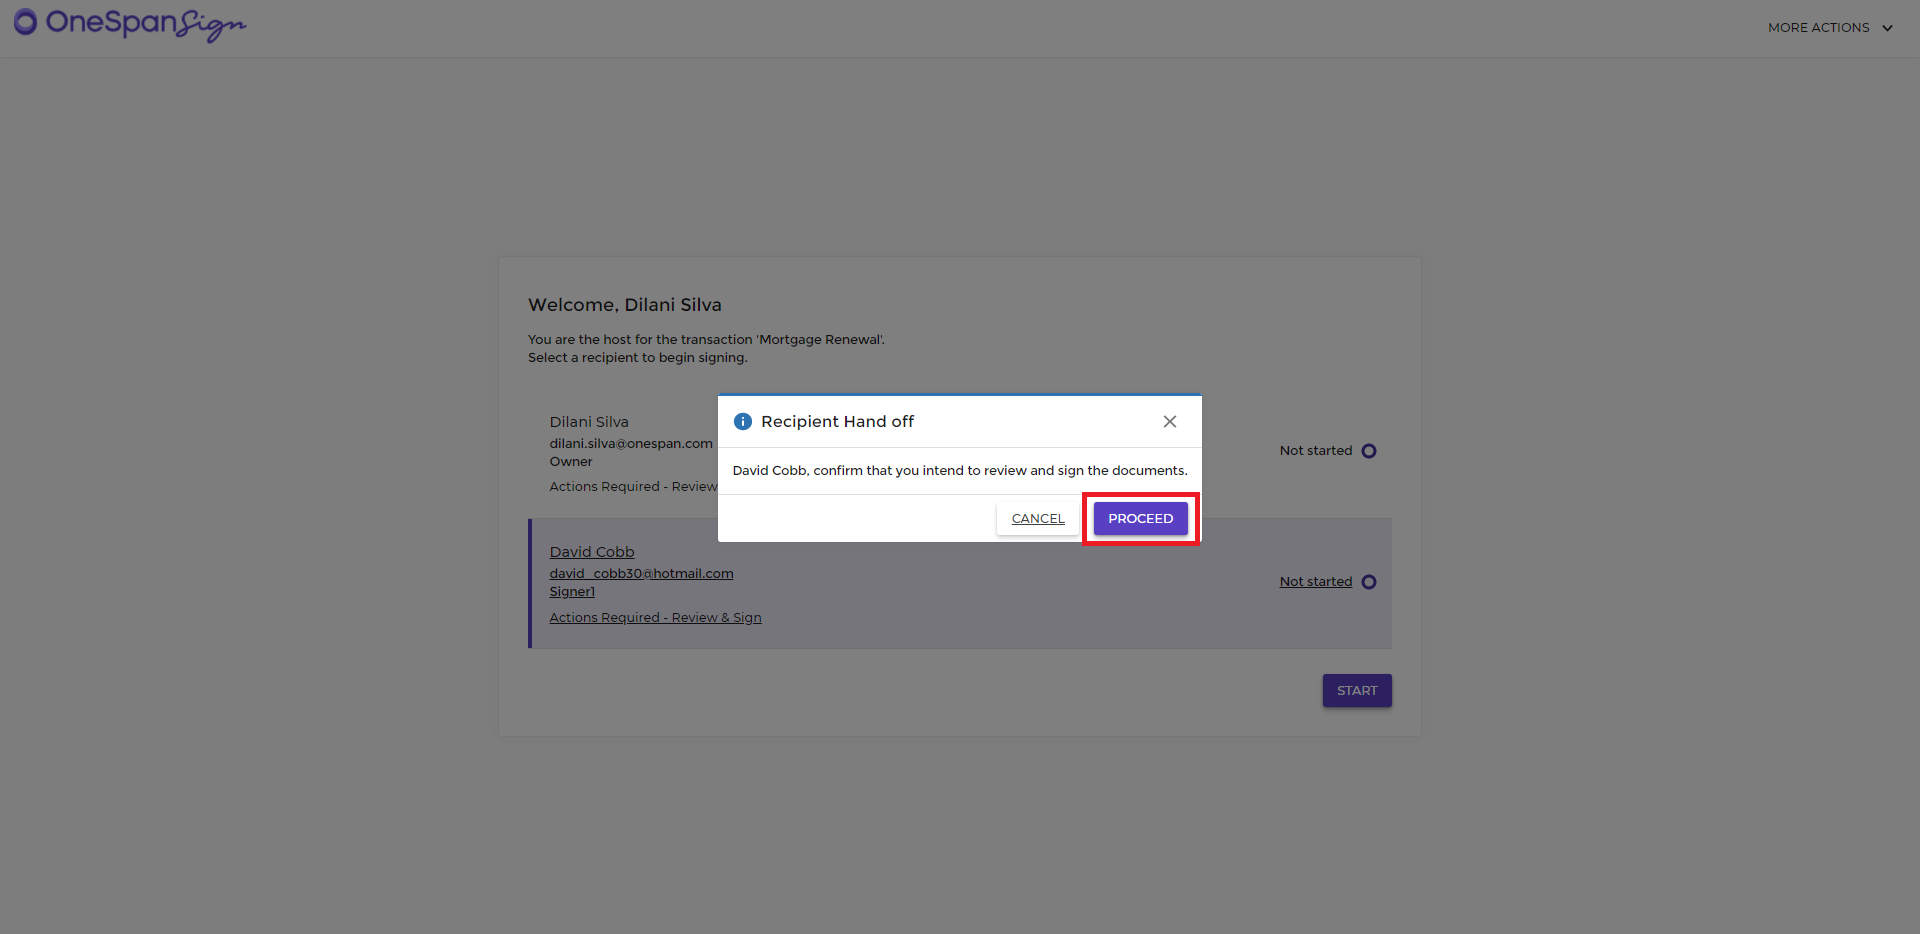Click david_cobb30@hotmail.com email link
1920x934 pixels.
coord(641,574)
